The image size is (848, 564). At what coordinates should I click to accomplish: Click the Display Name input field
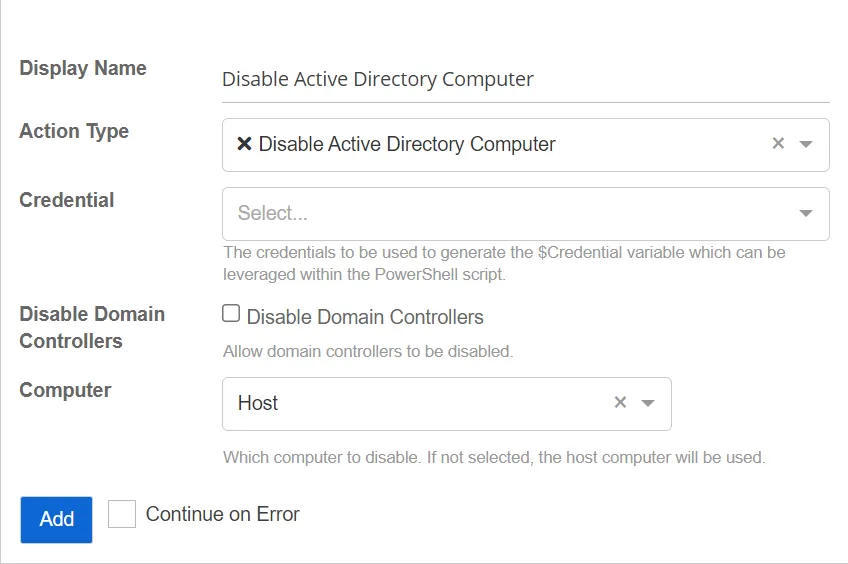click(525, 79)
